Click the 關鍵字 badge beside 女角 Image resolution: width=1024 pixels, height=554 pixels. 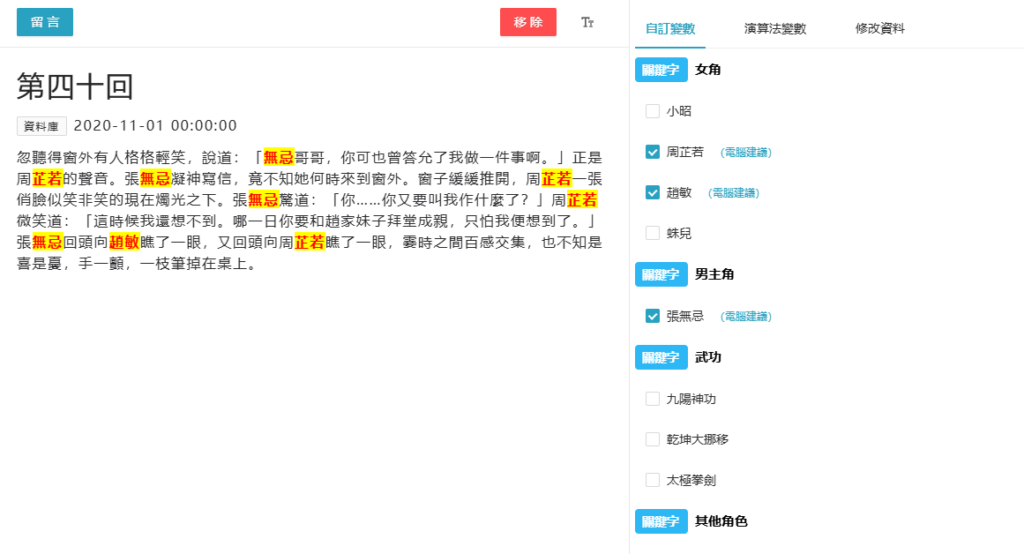pos(661,70)
